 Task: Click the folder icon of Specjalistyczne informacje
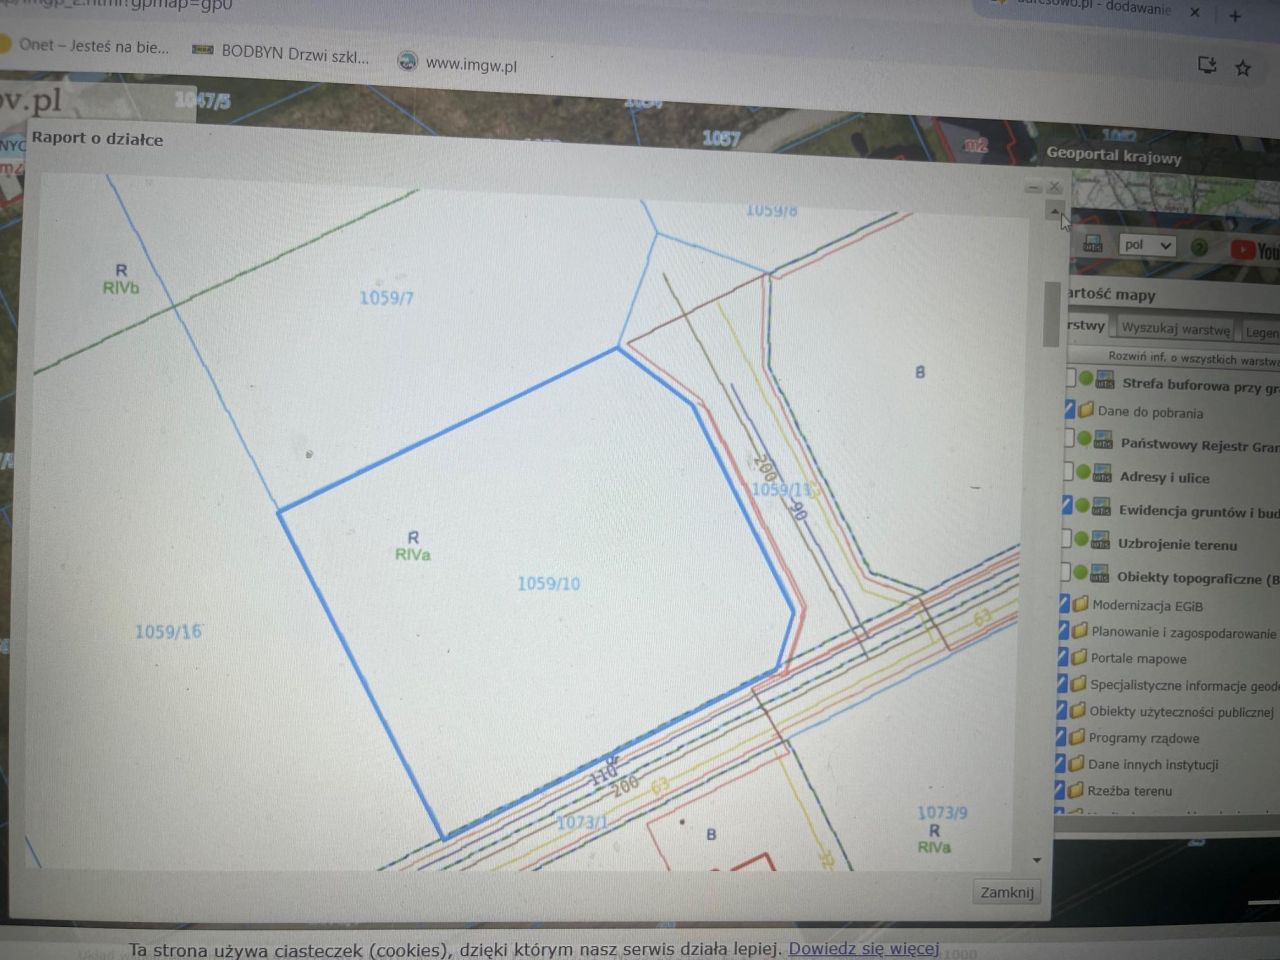point(1078,684)
